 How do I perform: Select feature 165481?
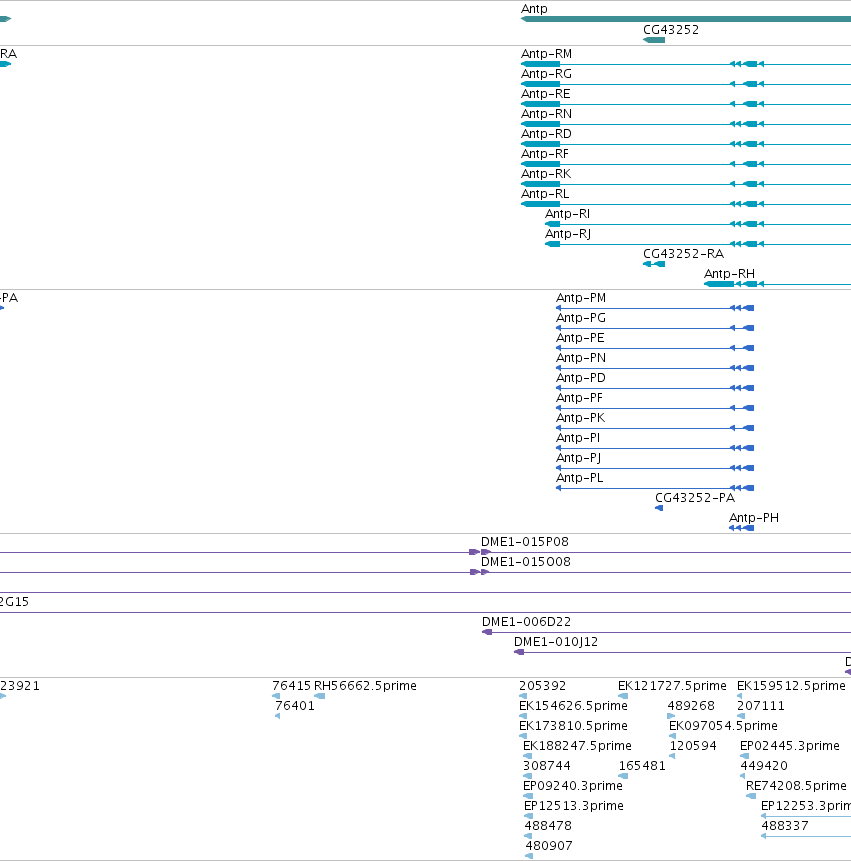[642, 766]
